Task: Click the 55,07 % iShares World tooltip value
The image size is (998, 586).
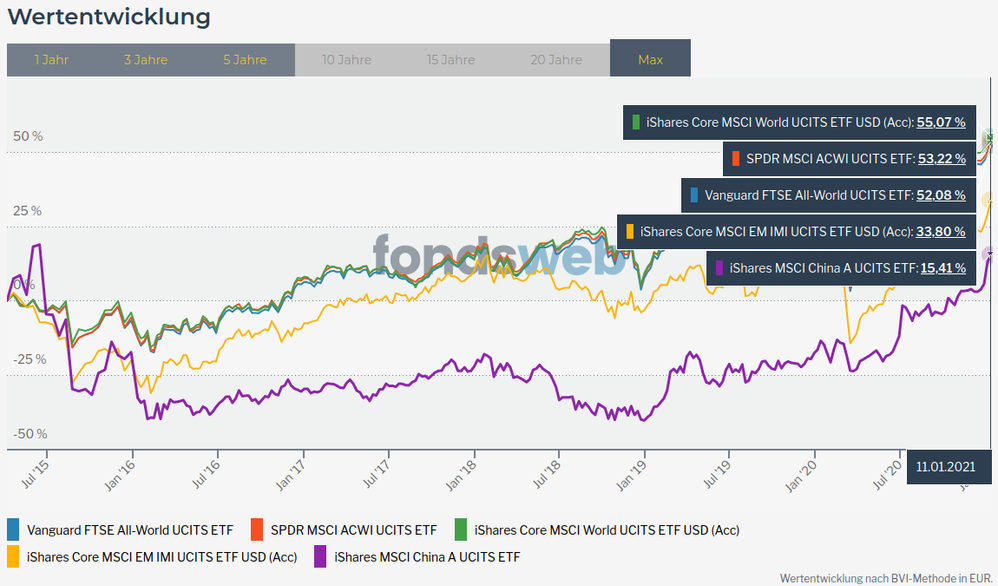Action: tap(941, 123)
